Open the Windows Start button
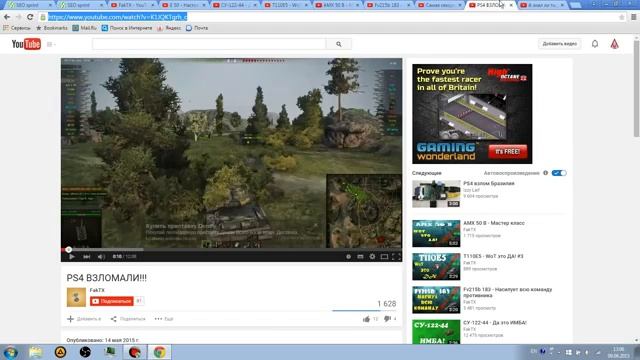This screenshot has height=360, width=640. 11,352
